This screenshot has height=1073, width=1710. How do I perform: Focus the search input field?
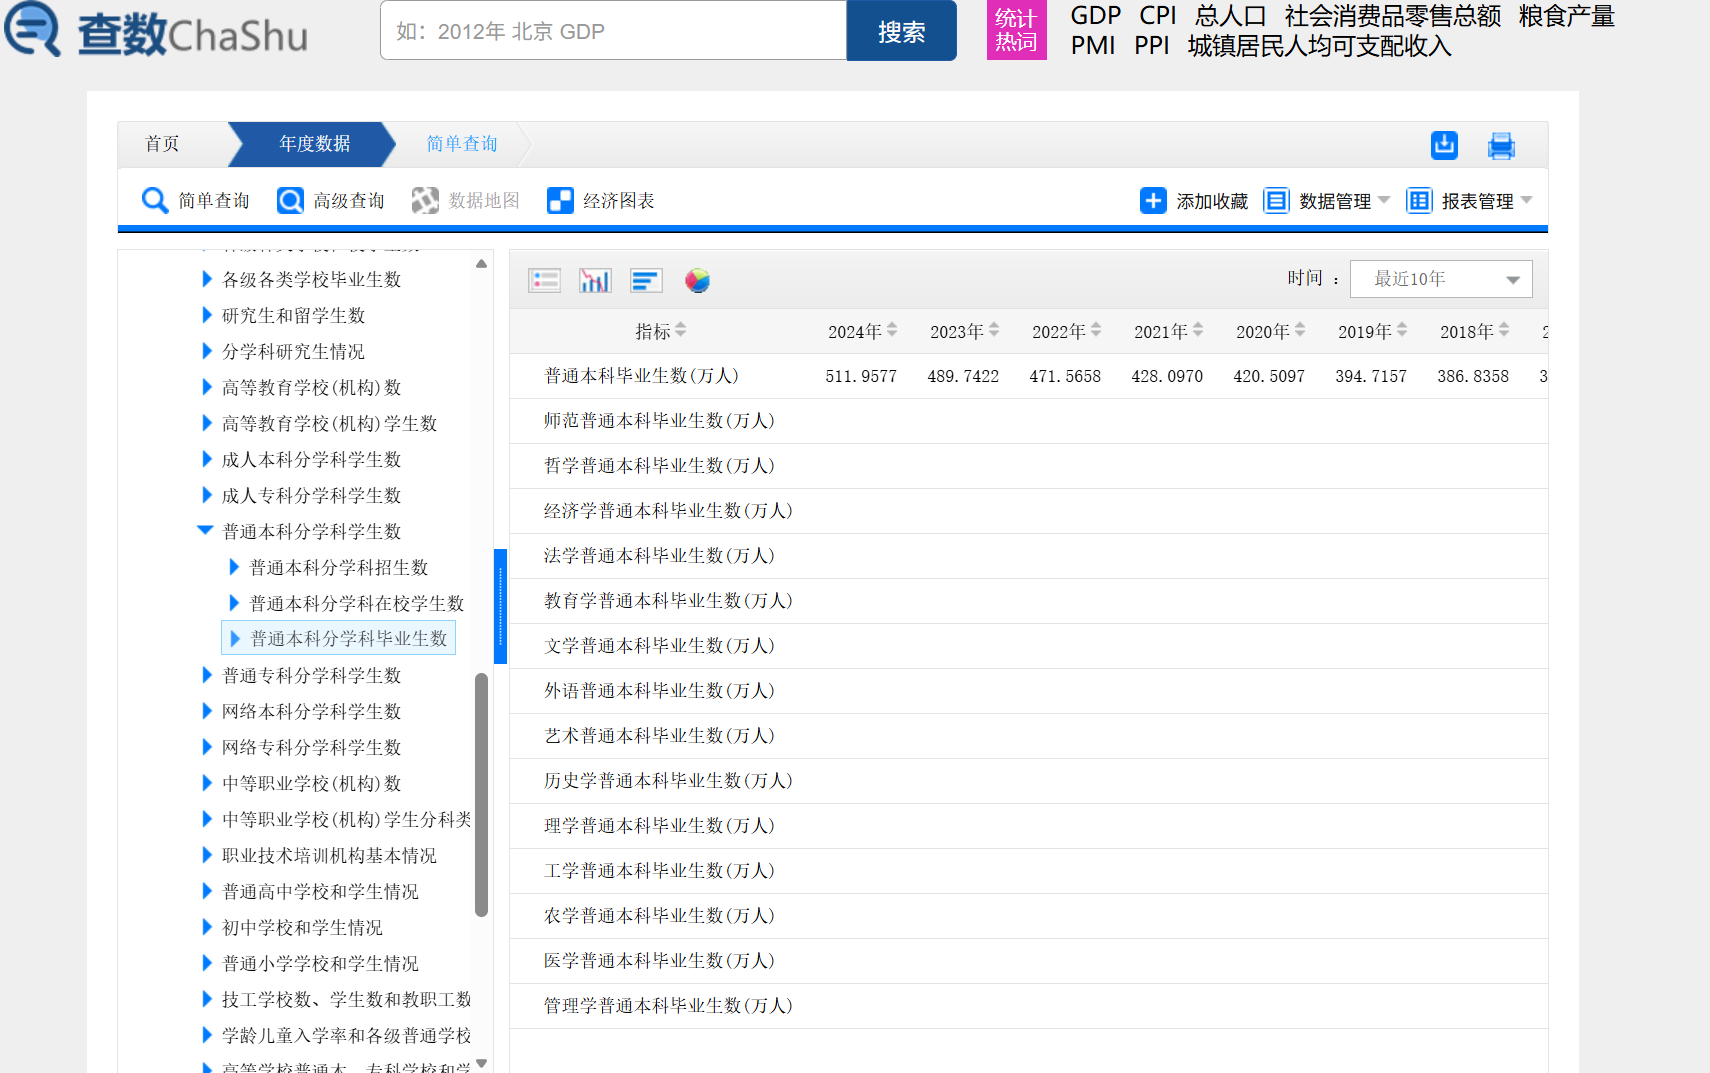(613, 31)
